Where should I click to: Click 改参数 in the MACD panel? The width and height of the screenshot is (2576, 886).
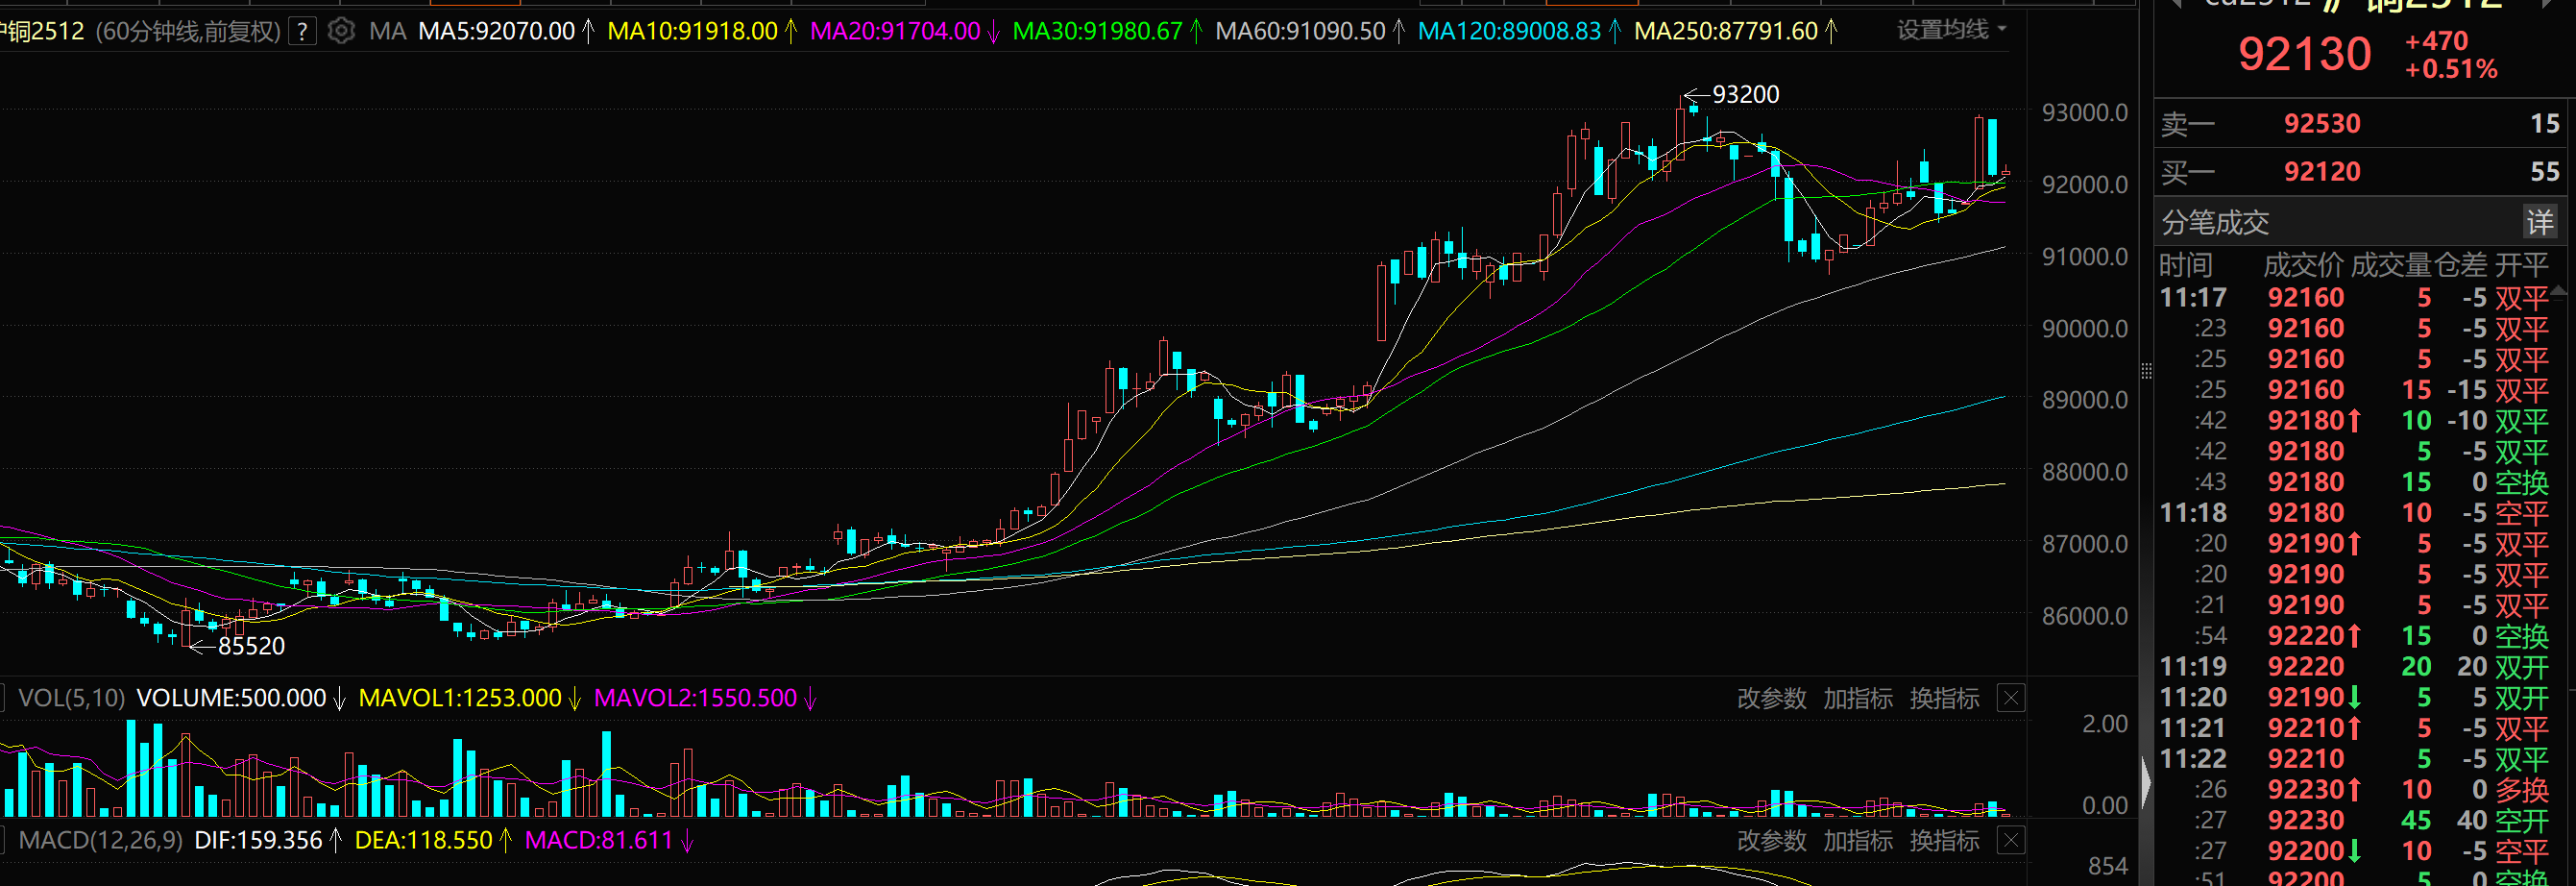click(1771, 840)
